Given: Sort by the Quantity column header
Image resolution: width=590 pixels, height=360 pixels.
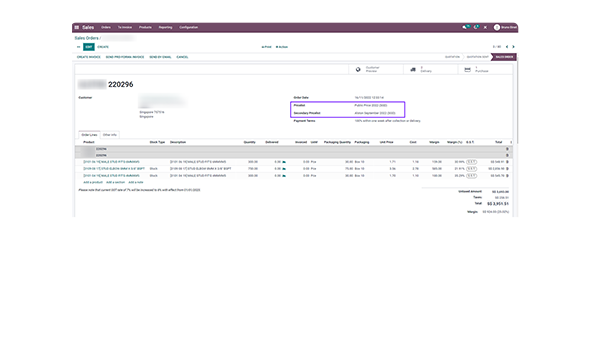Looking at the screenshot, I should pos(250,142).
